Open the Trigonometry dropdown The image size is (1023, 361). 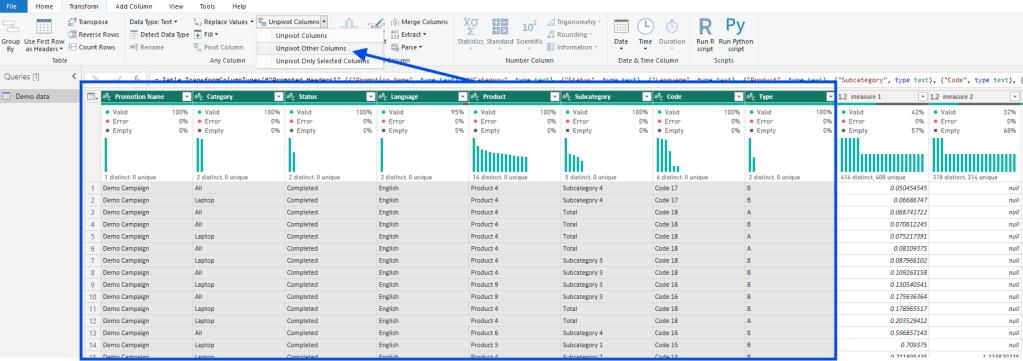point(574,22)
